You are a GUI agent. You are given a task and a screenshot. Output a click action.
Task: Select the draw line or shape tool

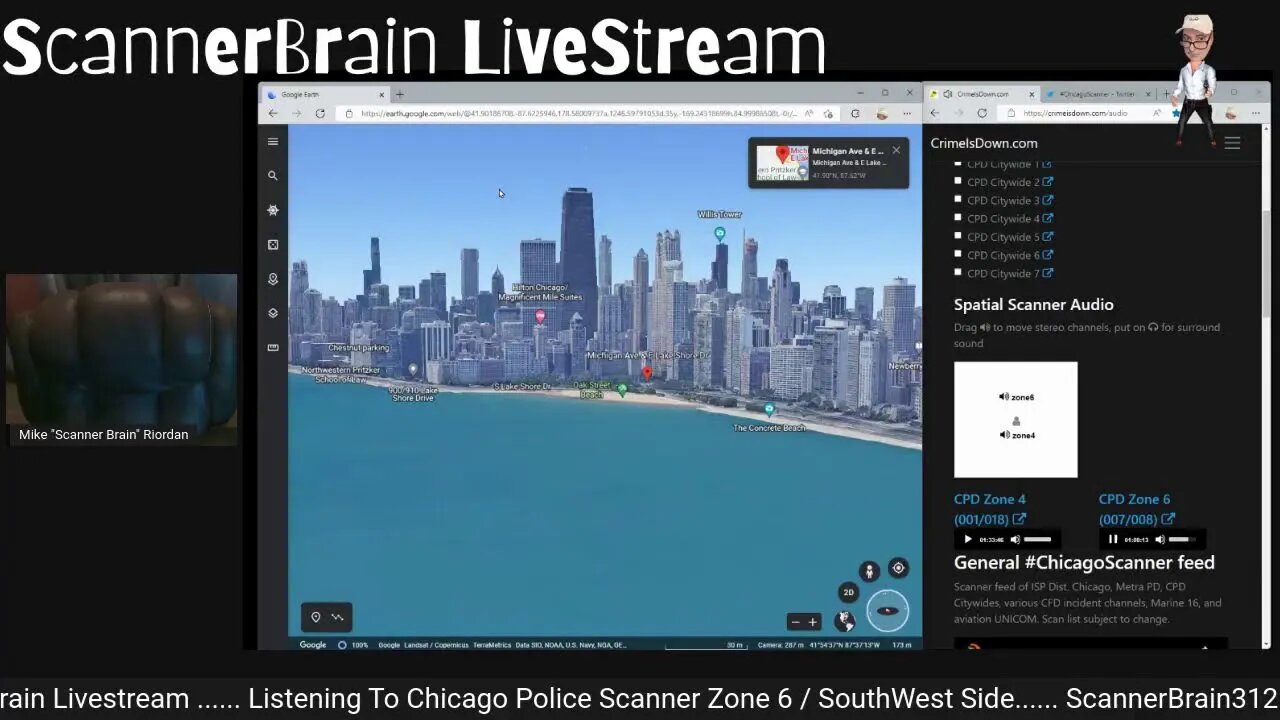(337, 617)
